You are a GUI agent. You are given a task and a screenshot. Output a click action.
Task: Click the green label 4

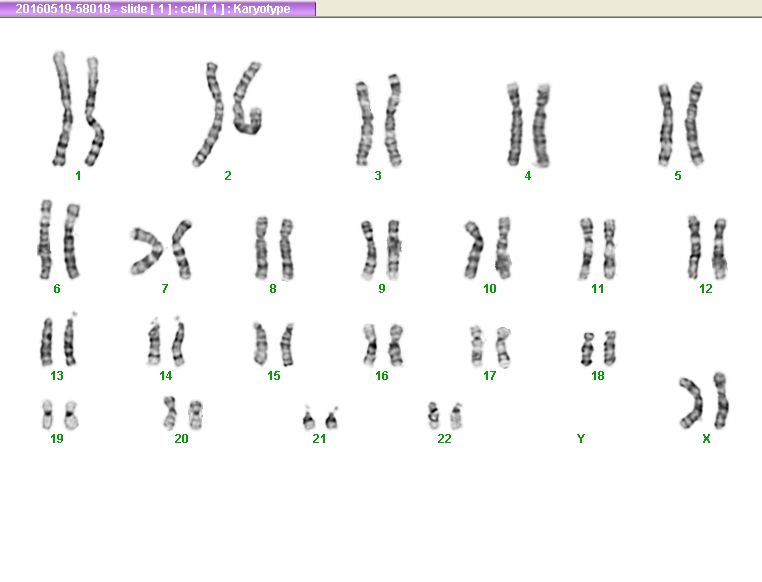(x=528, y=176)
